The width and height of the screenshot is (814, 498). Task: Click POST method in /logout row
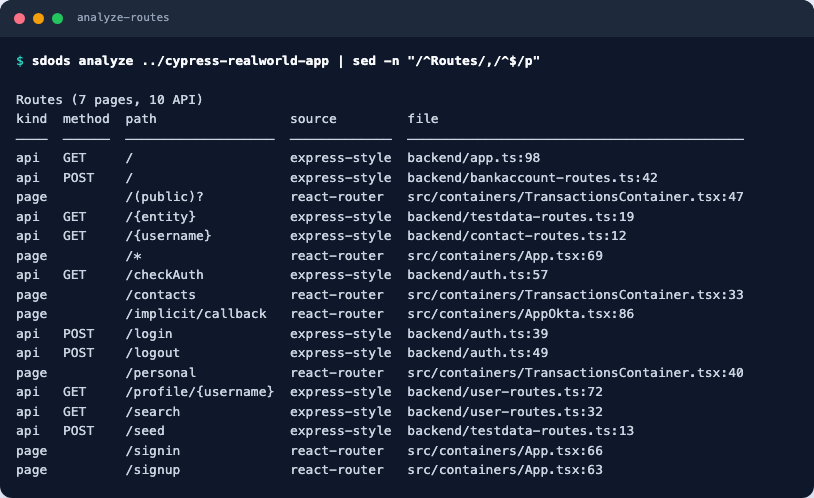[x=78, y=353]
